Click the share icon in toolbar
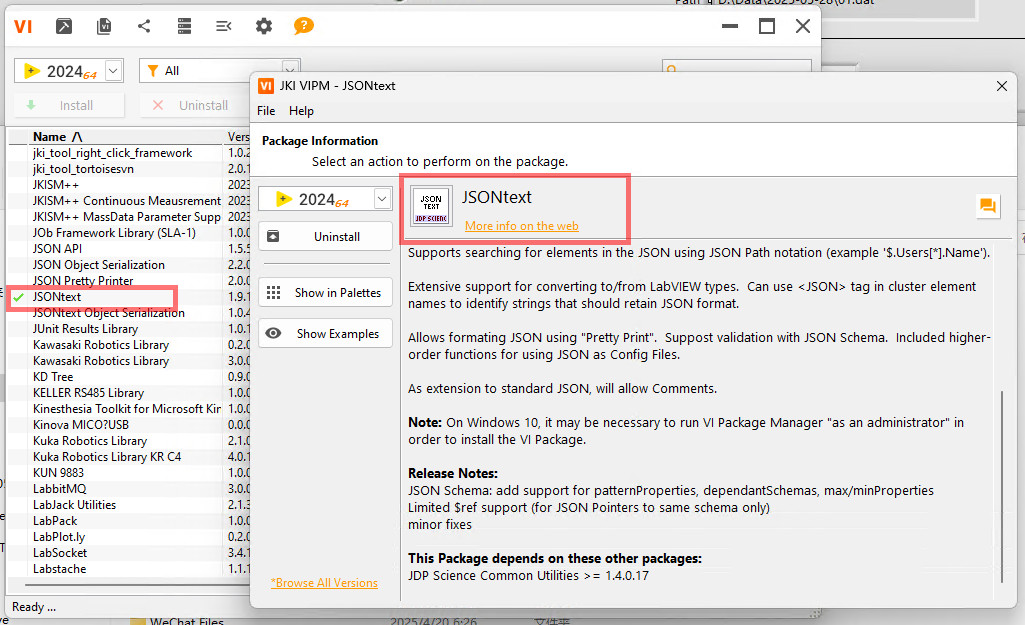The image size is (1025, 625). (144, 27)
